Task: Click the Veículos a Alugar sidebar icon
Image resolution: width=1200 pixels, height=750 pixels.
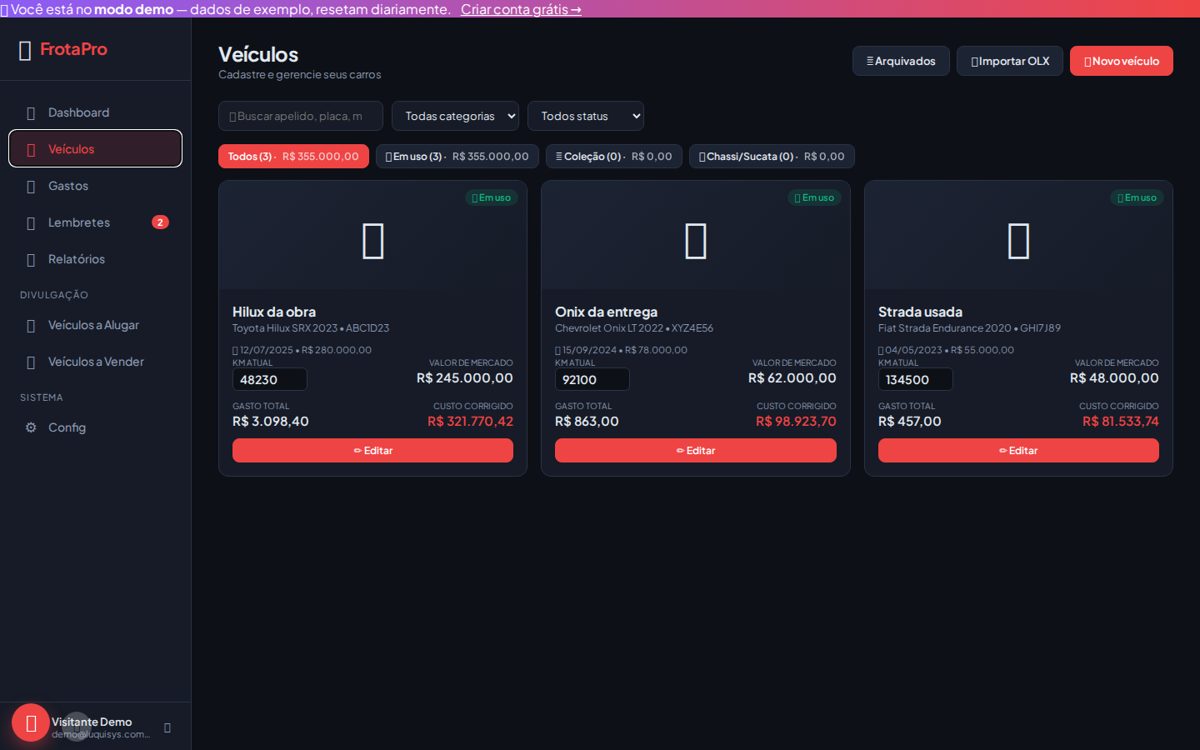Action: pyautogui.click(x=31, y=325)
